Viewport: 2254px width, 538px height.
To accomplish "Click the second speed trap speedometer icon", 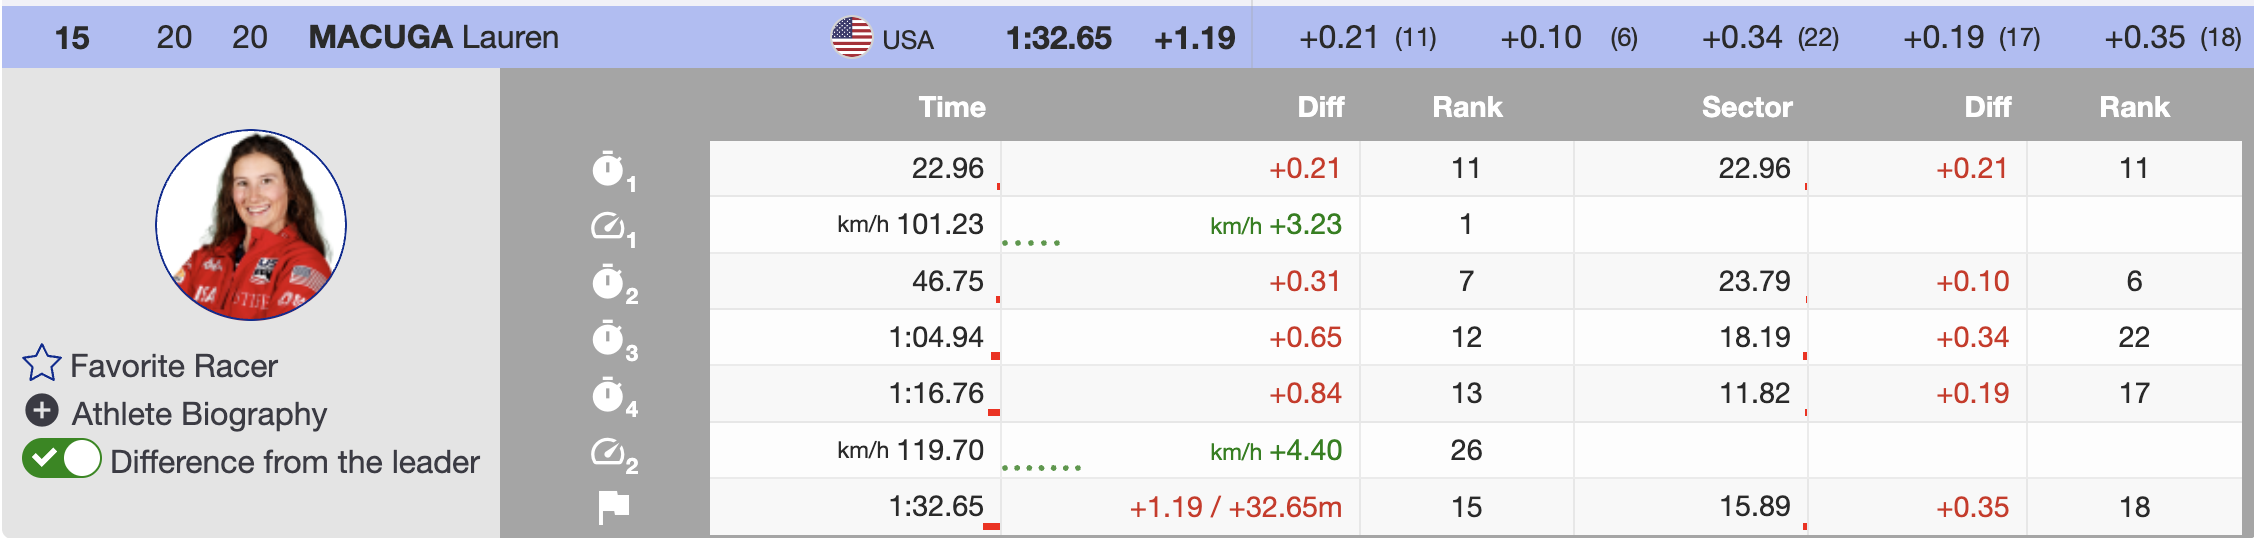I will [608, 452].
